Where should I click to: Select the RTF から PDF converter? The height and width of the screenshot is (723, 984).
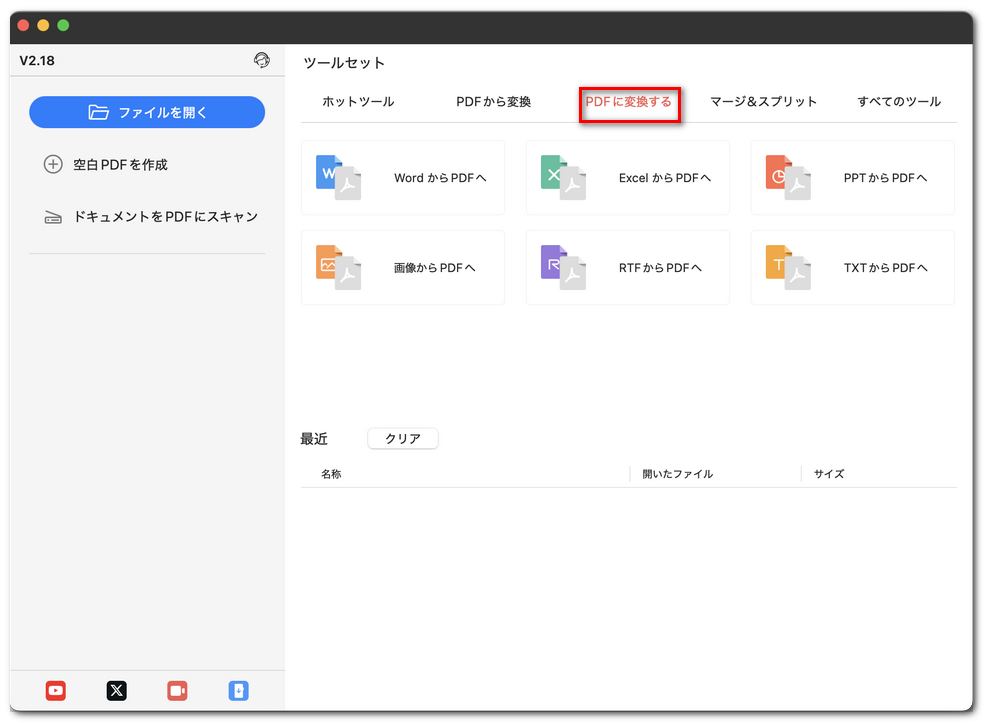tap(627, 267)
